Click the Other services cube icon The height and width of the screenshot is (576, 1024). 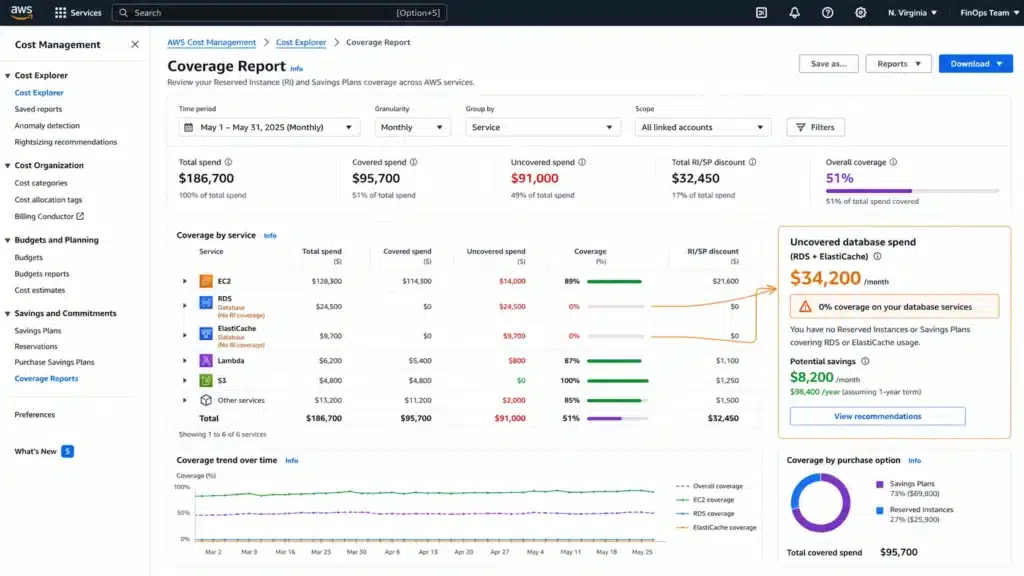(x=206, y=400)
